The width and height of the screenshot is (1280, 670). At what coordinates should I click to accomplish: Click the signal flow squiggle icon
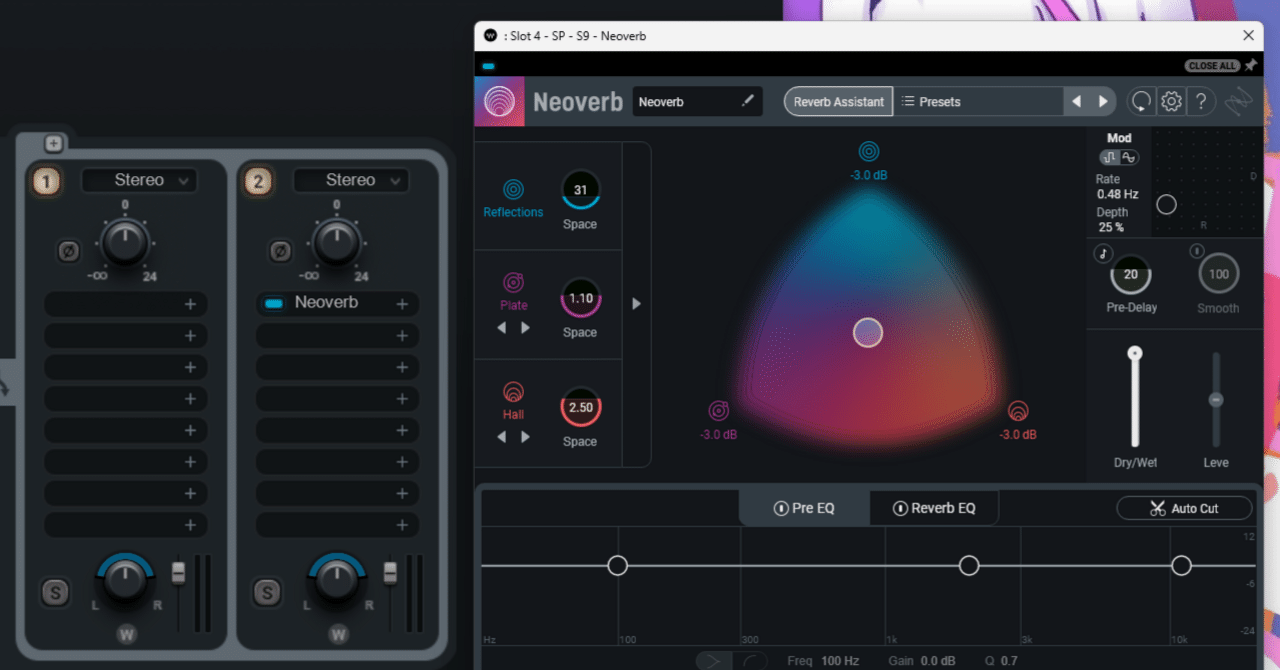click(x=1239, y=101)
